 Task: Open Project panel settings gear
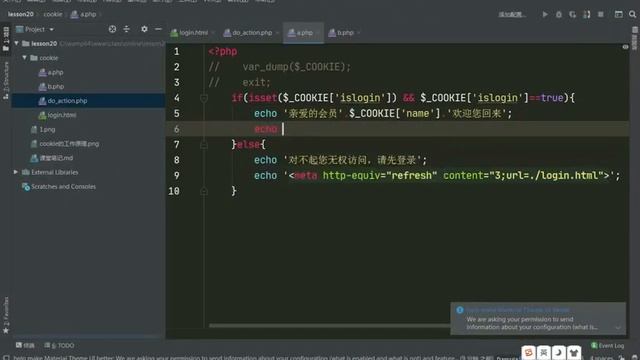[x=144, y=29]
